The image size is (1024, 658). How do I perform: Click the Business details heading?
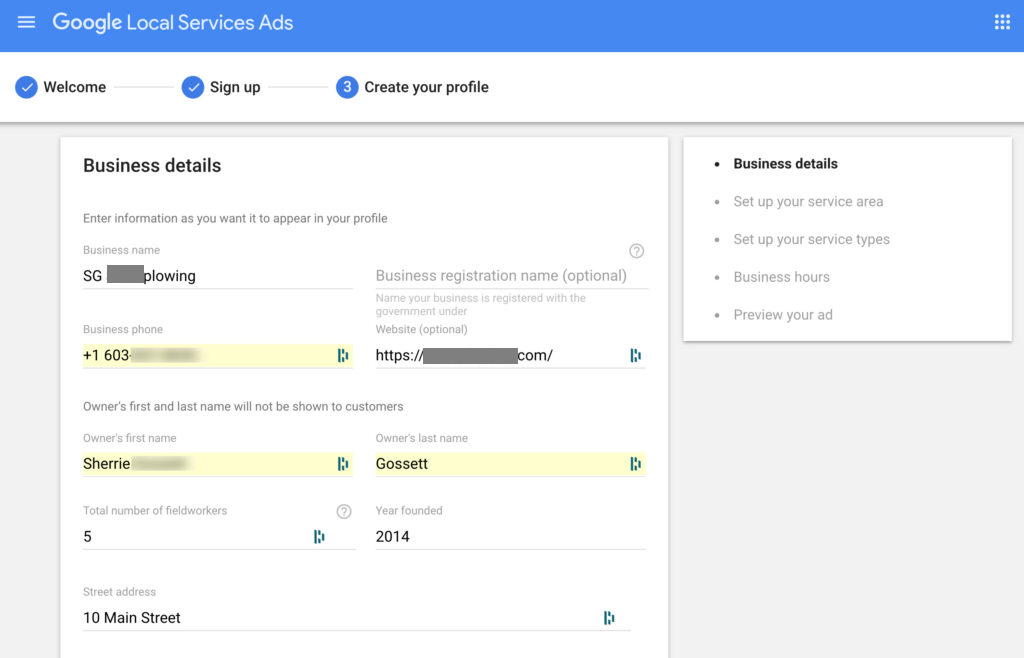click(152, 166)
